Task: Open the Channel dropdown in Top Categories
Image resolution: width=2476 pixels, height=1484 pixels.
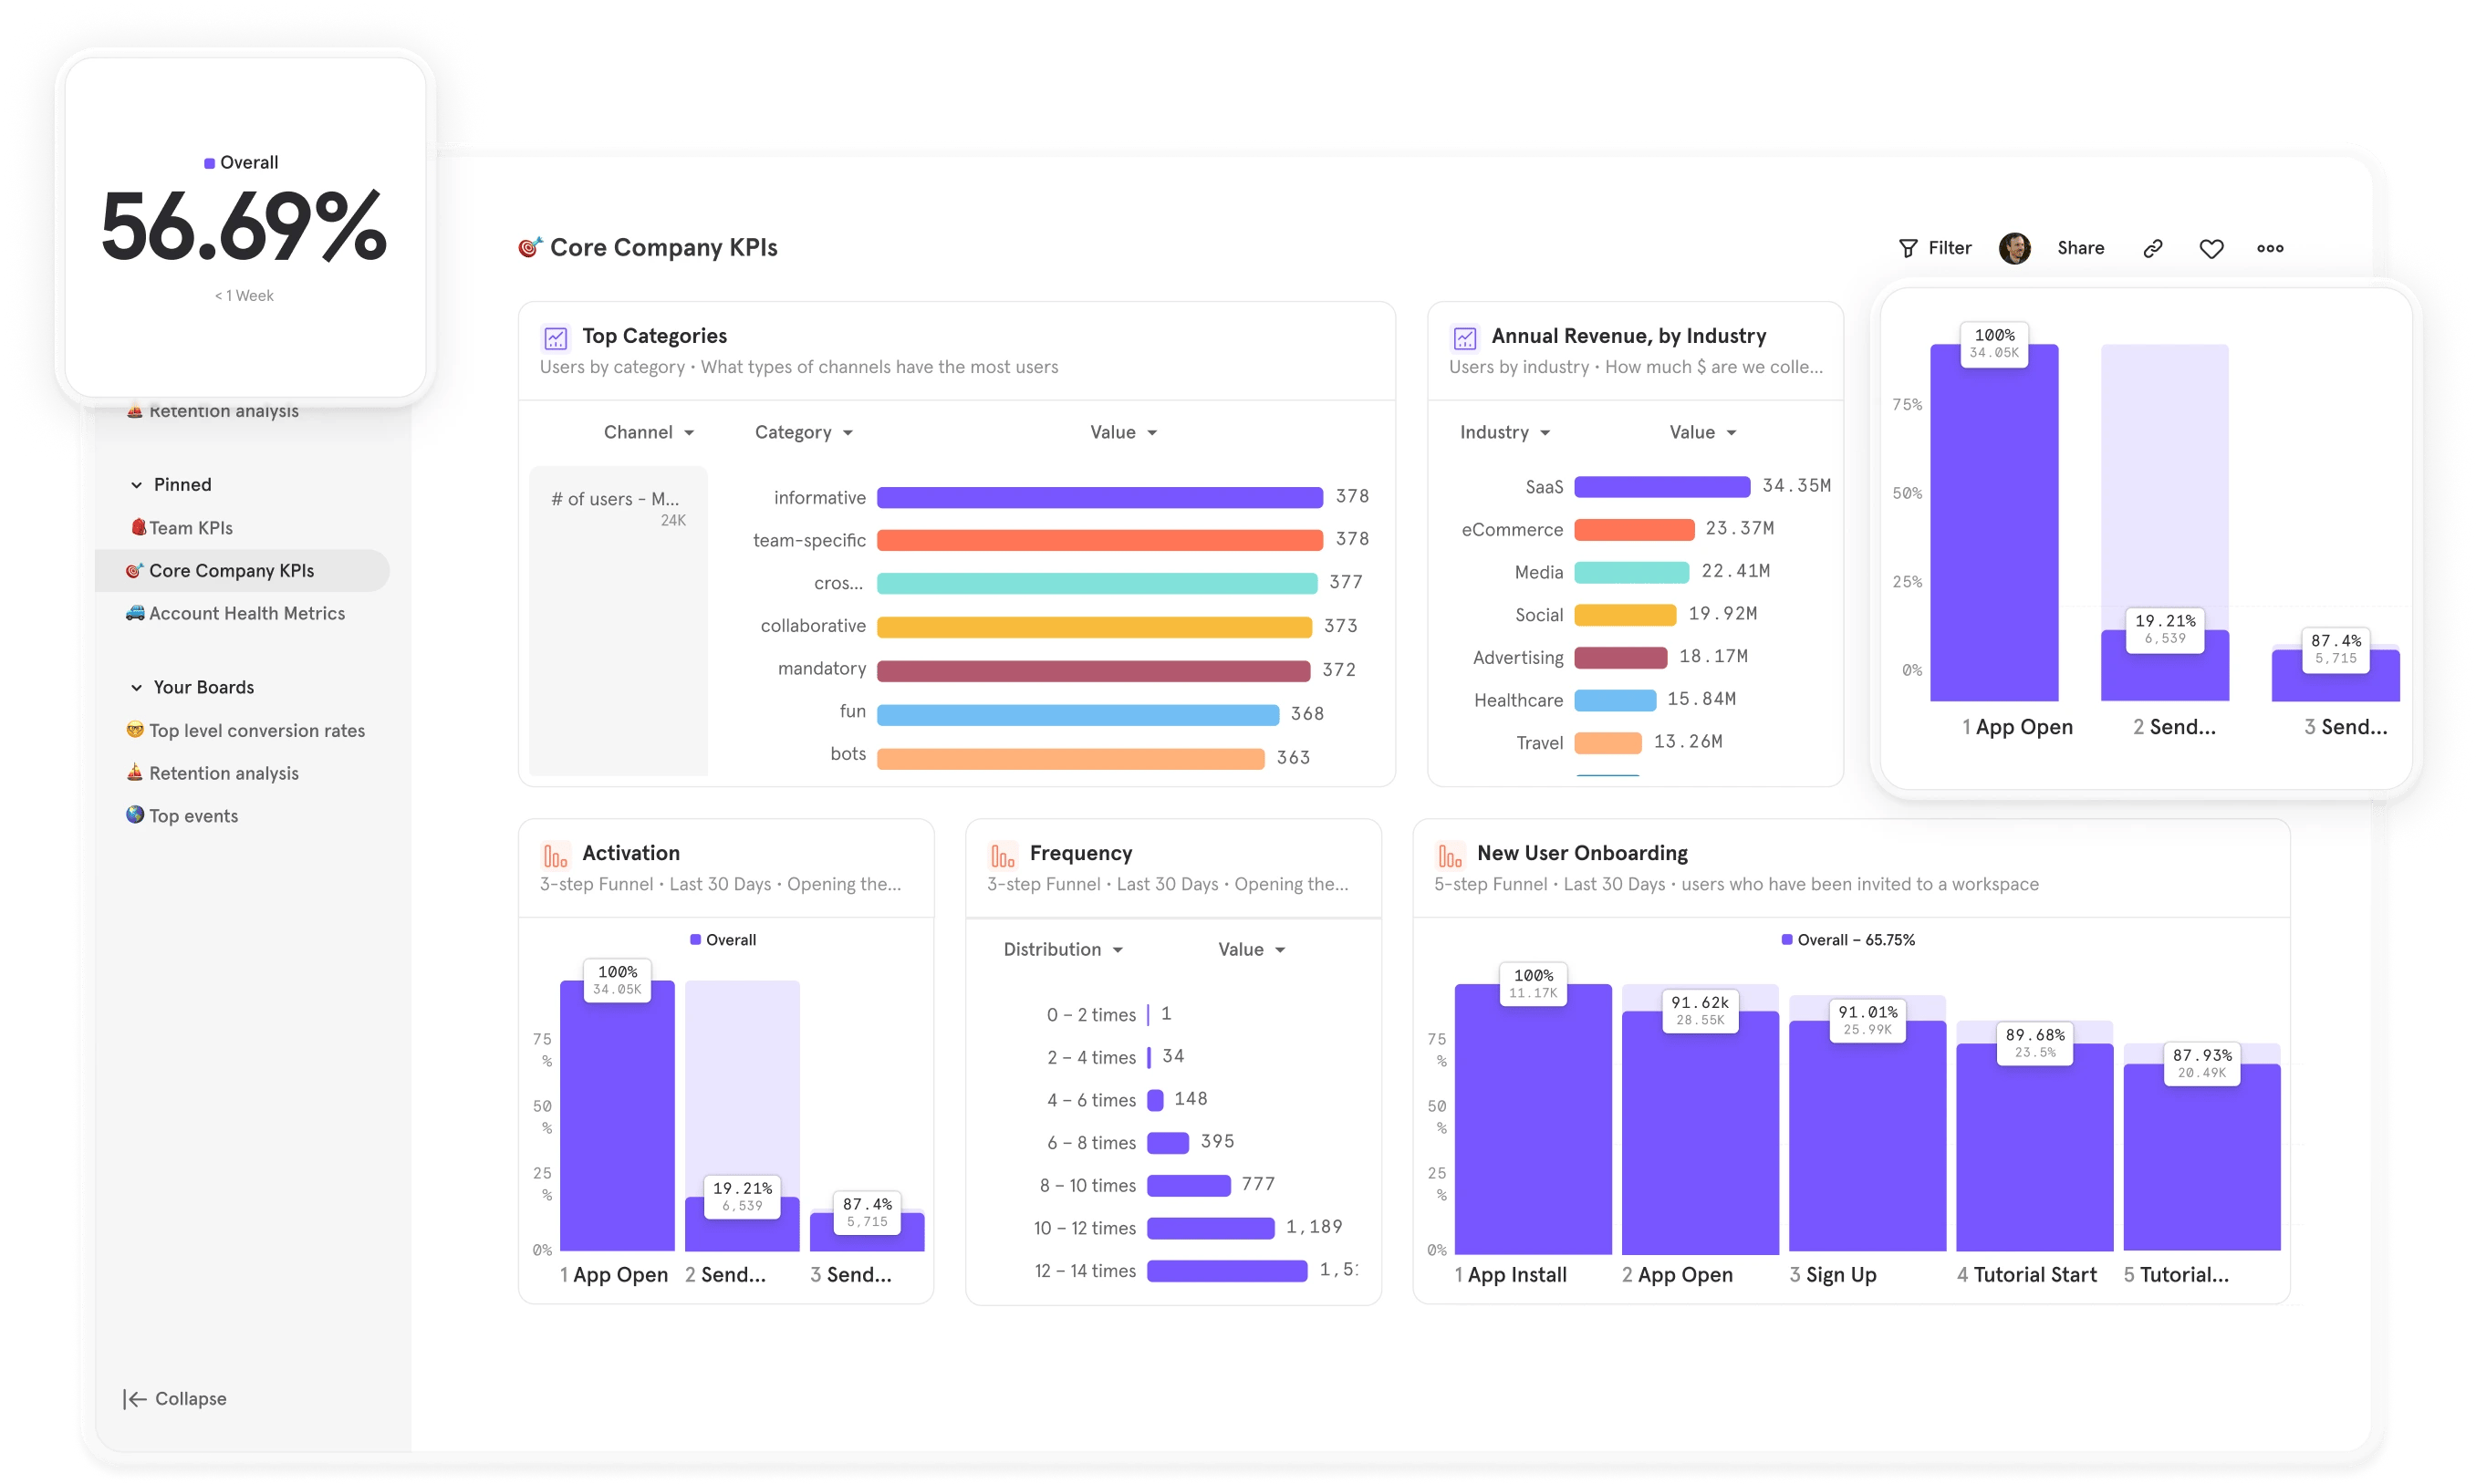Action: pyautogui.click(x=649, y=431)
